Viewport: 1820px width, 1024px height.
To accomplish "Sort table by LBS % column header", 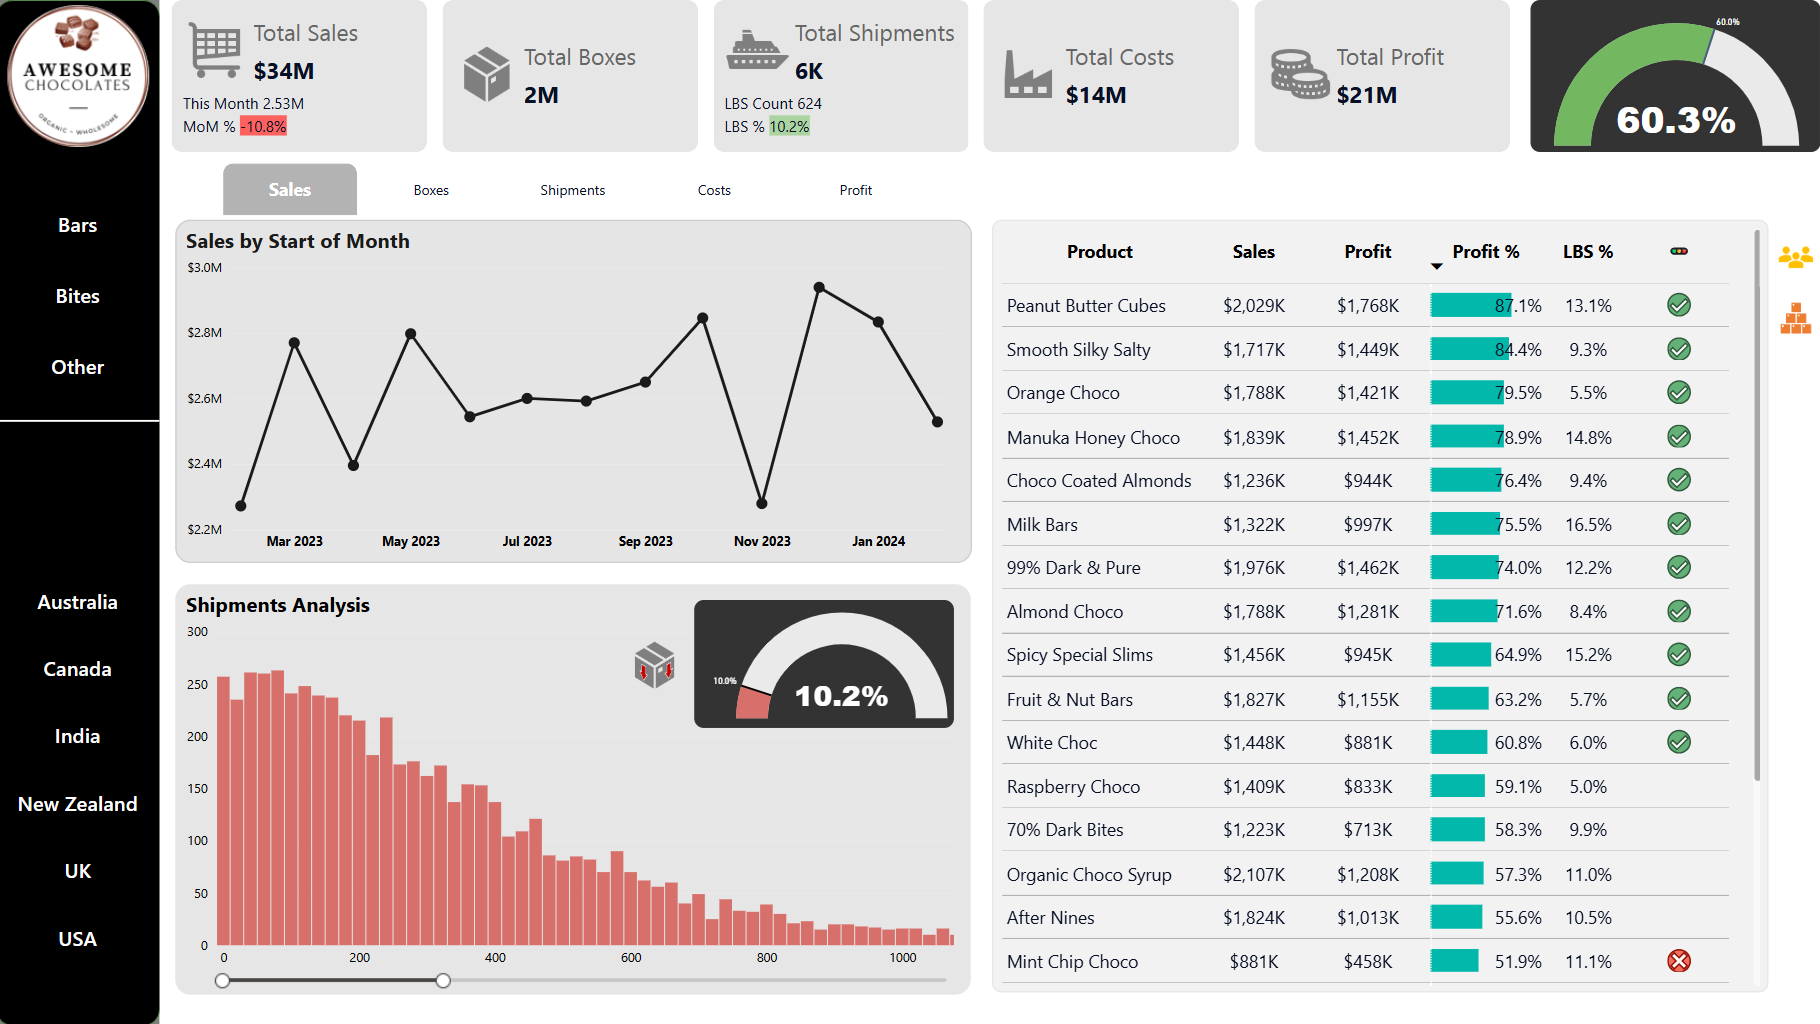I will point(1588,252).
